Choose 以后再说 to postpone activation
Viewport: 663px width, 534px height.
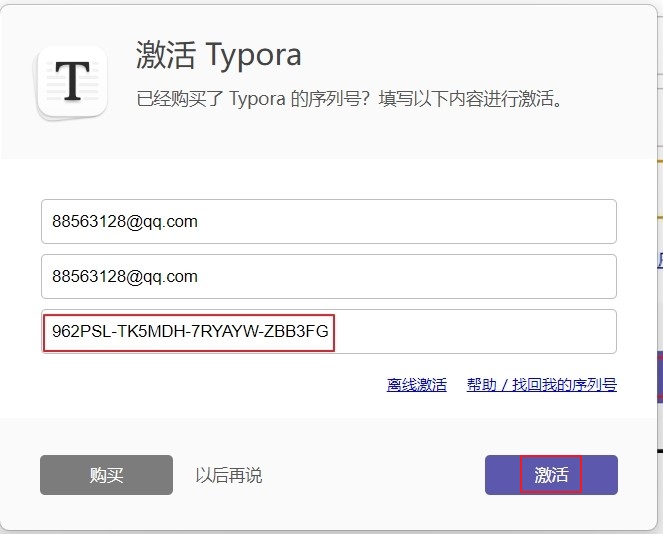(229, 475)
